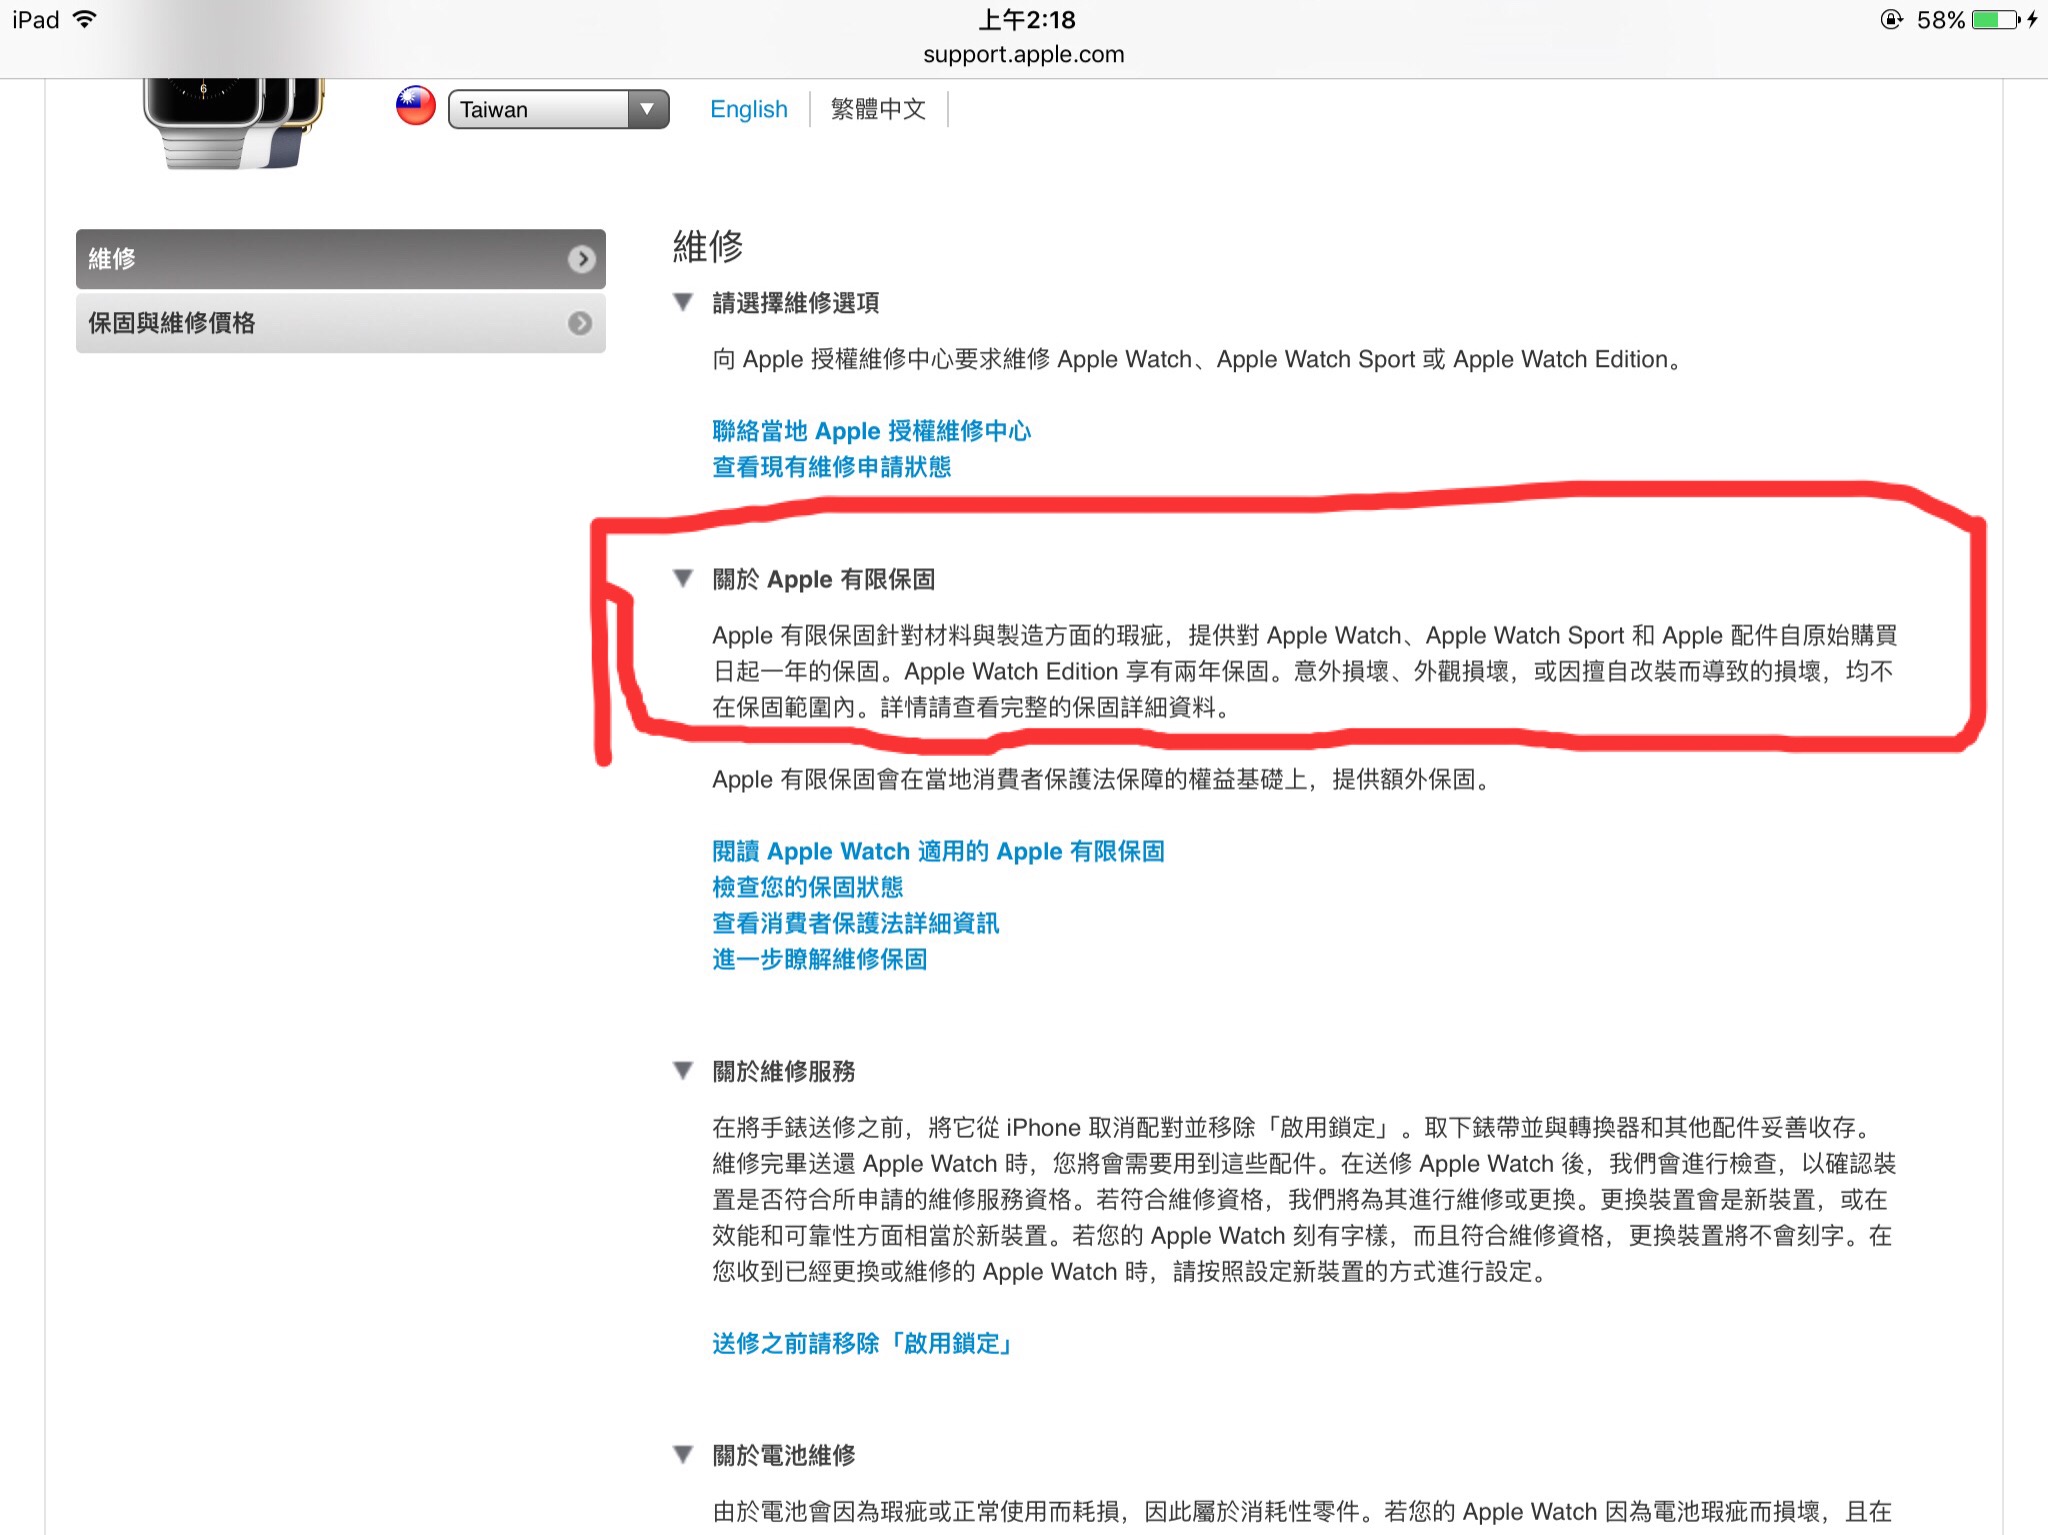The width and height of the screenshot is (2048, 1535).
Task: Click the 關於維修服務 heading text
Action: [783, 1071]
